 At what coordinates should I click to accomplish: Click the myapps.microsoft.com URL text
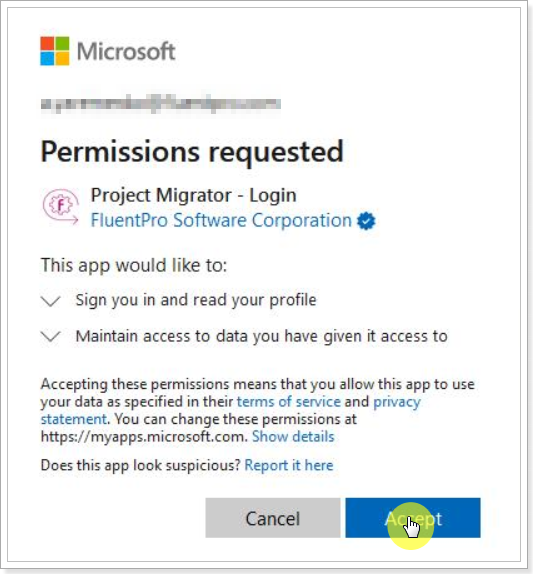(143, 436)
